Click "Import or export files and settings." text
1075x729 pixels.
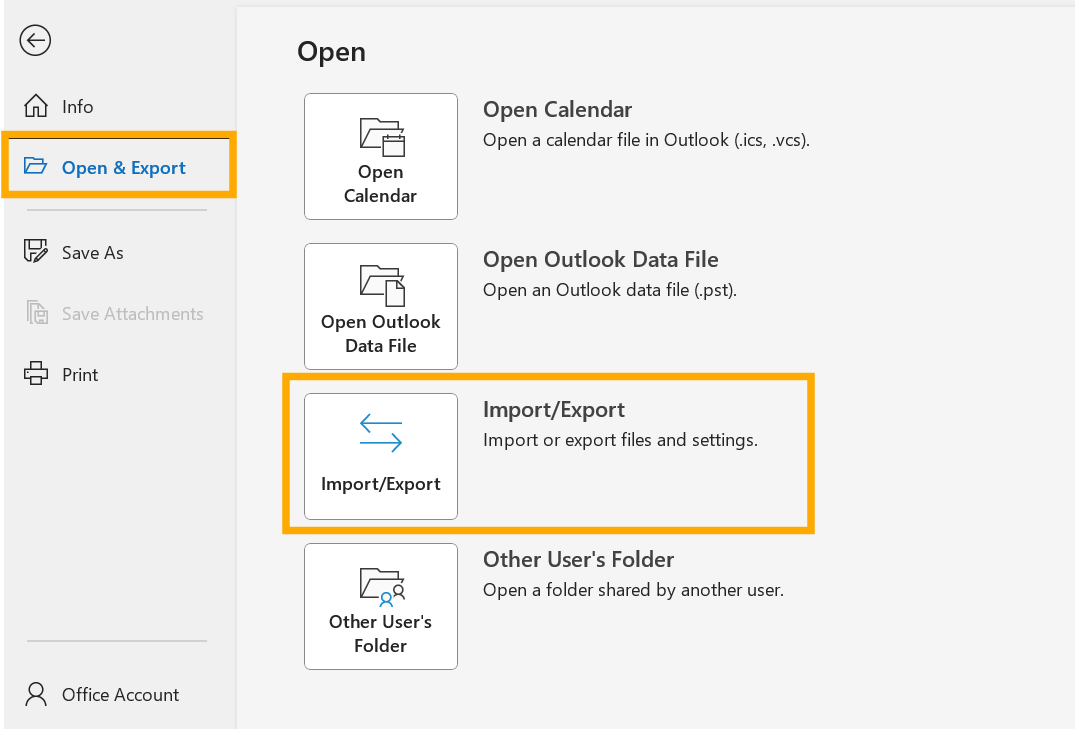pos(620,440)
